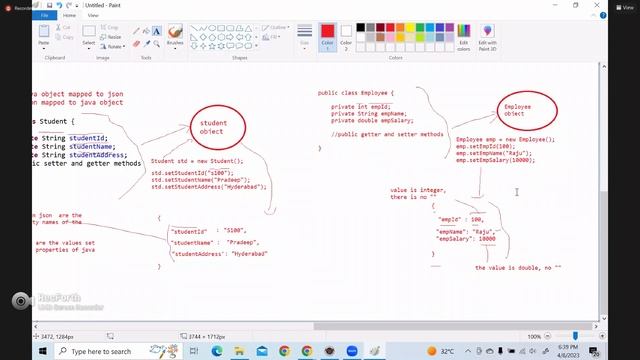
Task: Switch to the View ribbon tab
Action: (x=93, y=16)
